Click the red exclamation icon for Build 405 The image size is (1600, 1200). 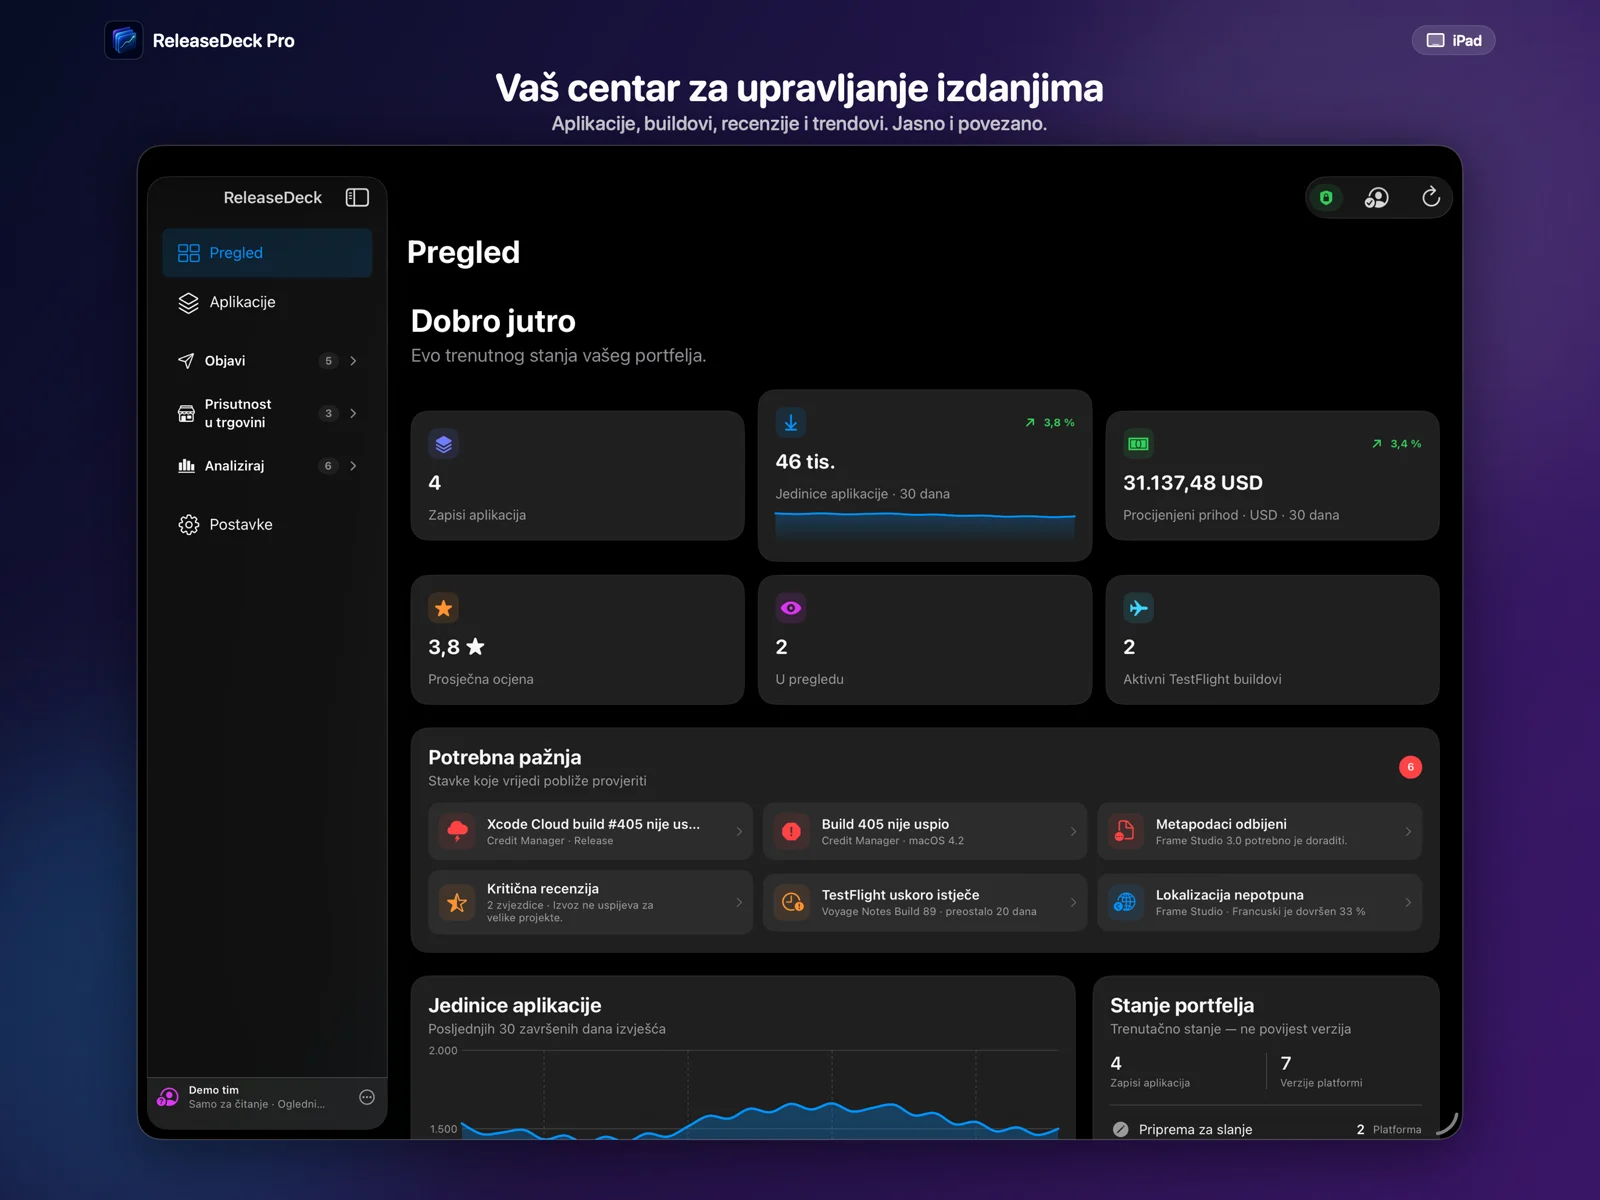click(x=792, y=831)
